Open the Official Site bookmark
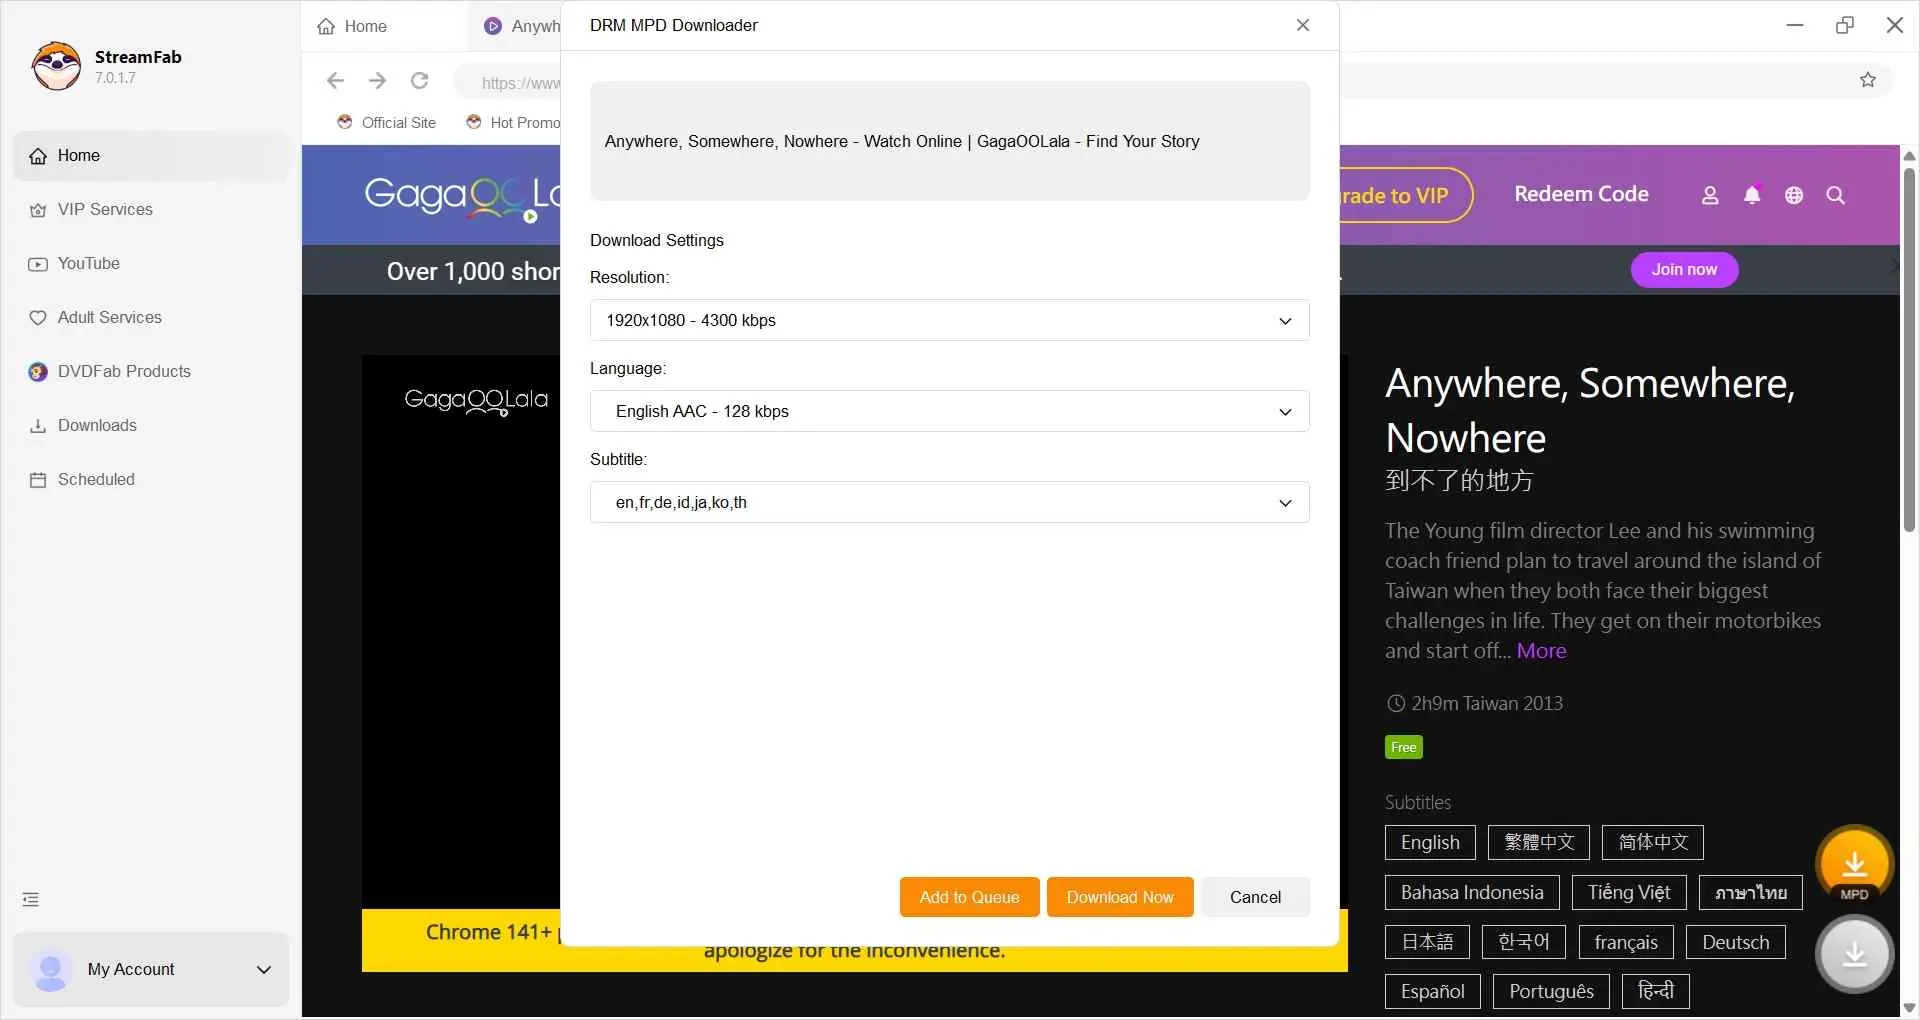 tap(387, 123)
